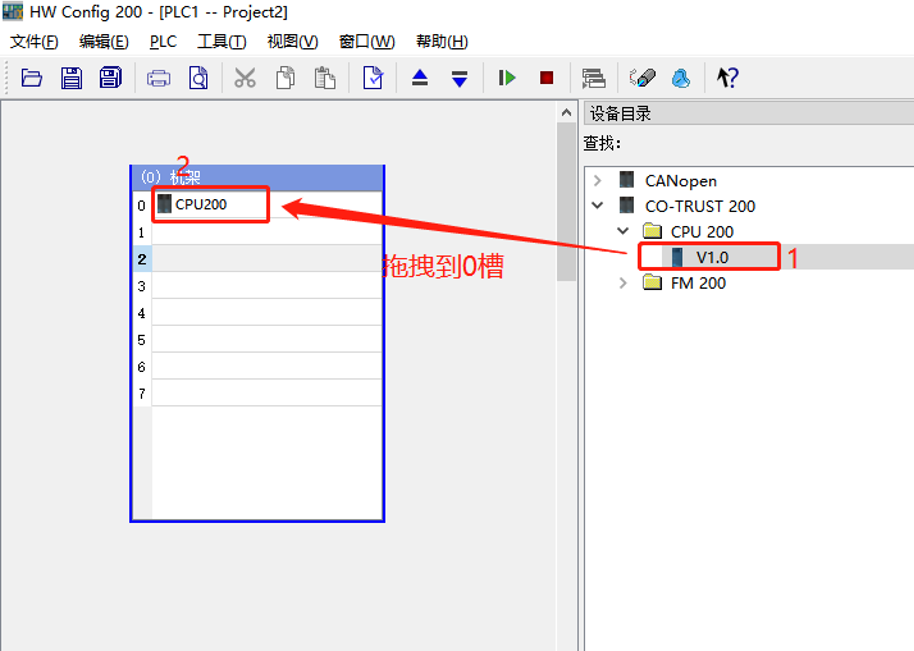Image resolution: width=914 pixels, height=651 pixels.
Task: Click the Upload blue up-arrow icon
Action: tap(420, 78)
